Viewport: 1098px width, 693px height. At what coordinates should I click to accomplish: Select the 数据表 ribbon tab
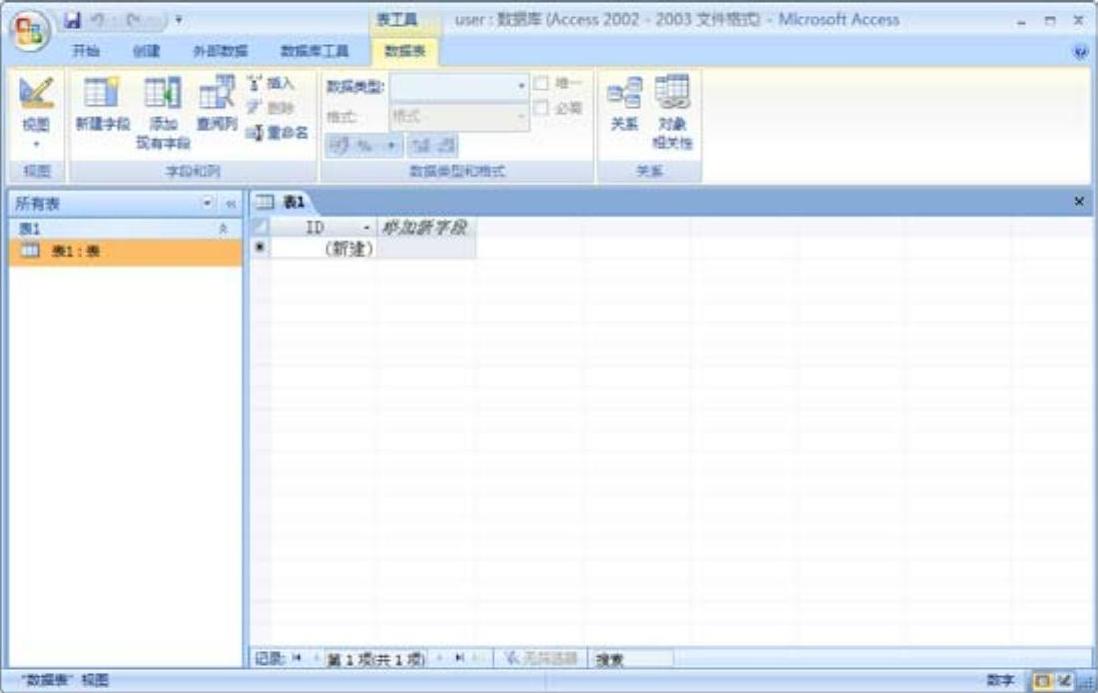pos(405,50)
